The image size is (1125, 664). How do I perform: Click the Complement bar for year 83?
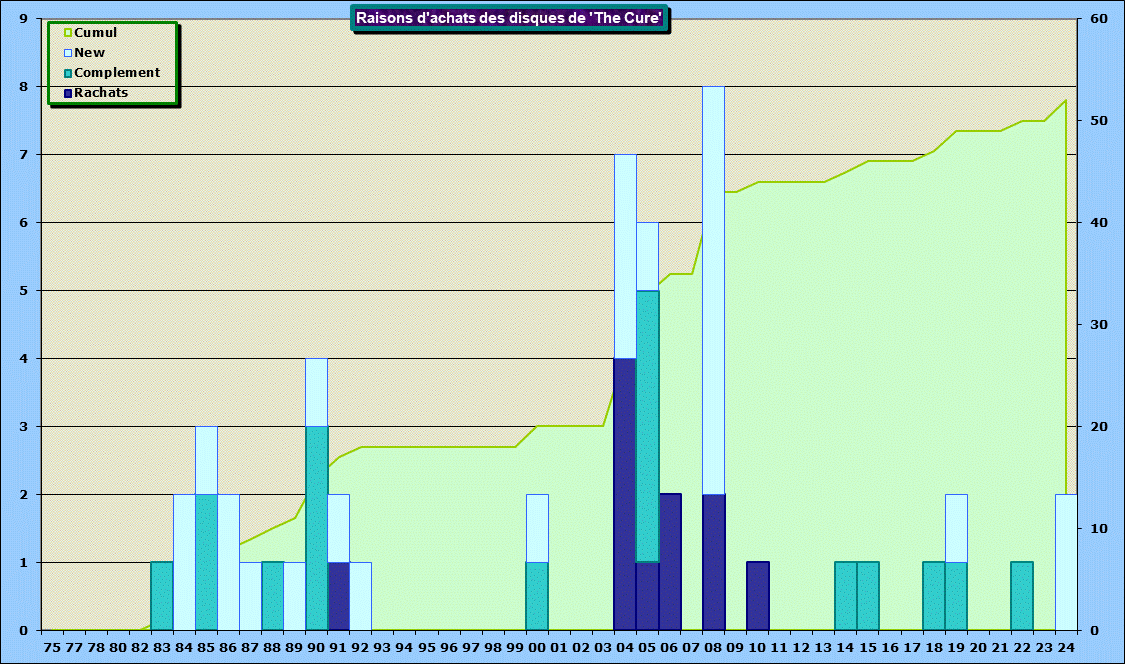tap(162, 596)
